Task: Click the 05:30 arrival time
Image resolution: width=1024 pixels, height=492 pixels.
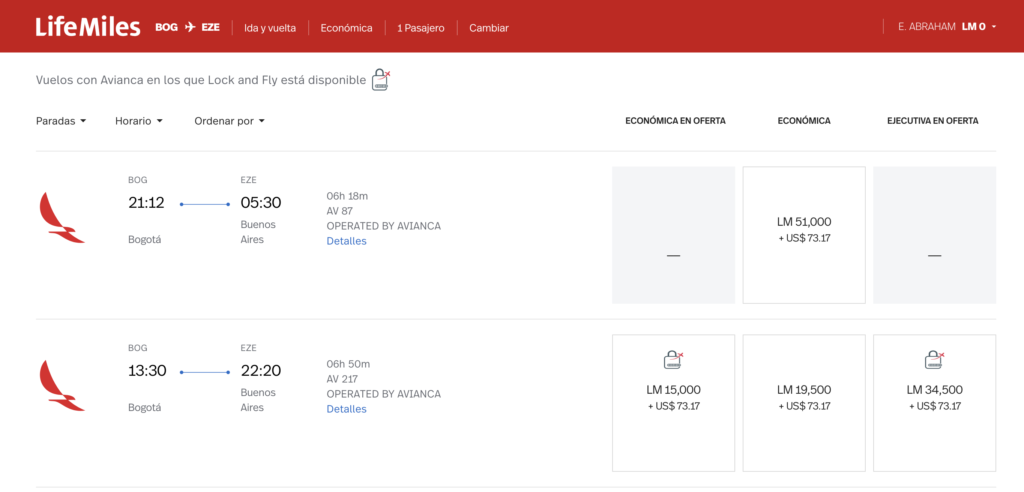Action: pos(261,203)
